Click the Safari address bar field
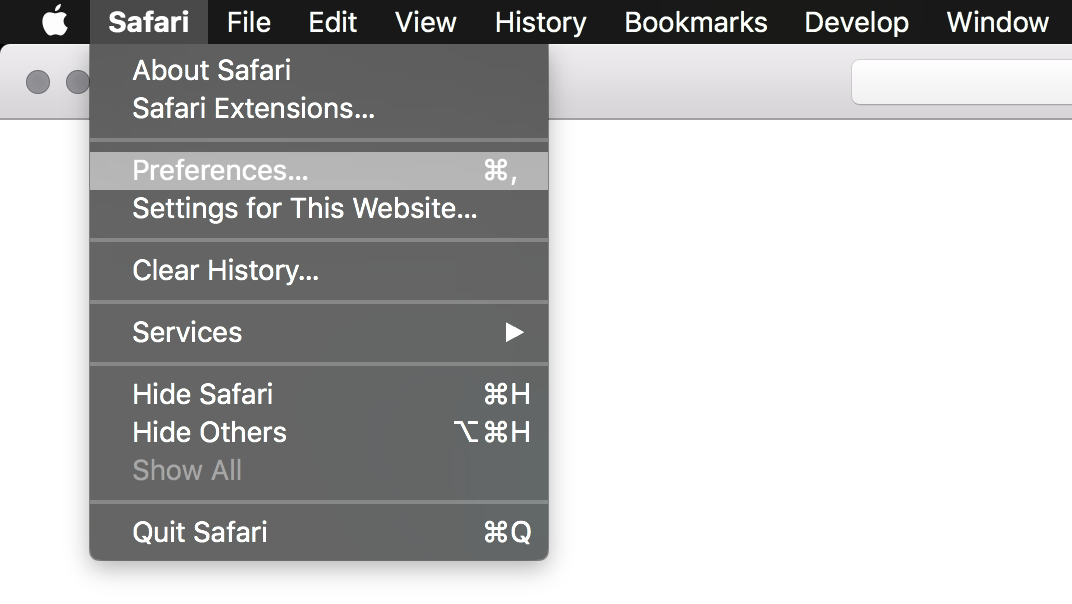 point(961,82)
